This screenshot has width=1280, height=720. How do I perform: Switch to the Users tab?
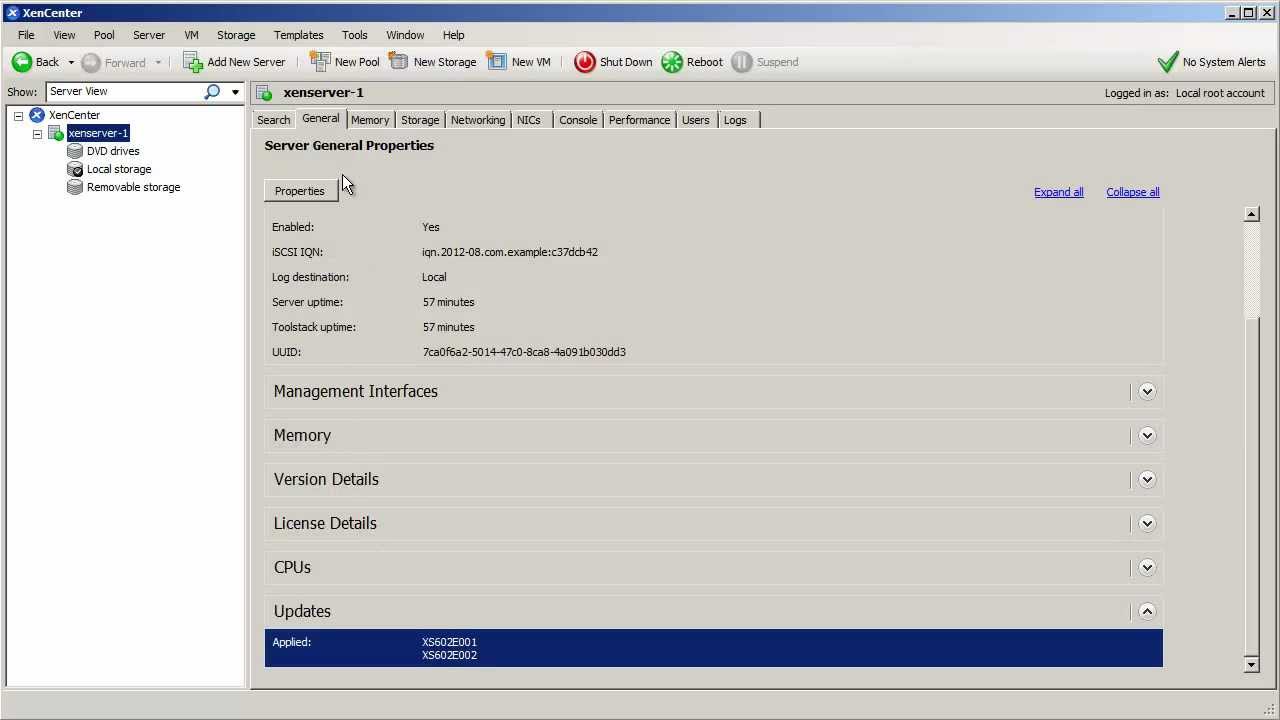pyautogui.click(x=695, y=120)
